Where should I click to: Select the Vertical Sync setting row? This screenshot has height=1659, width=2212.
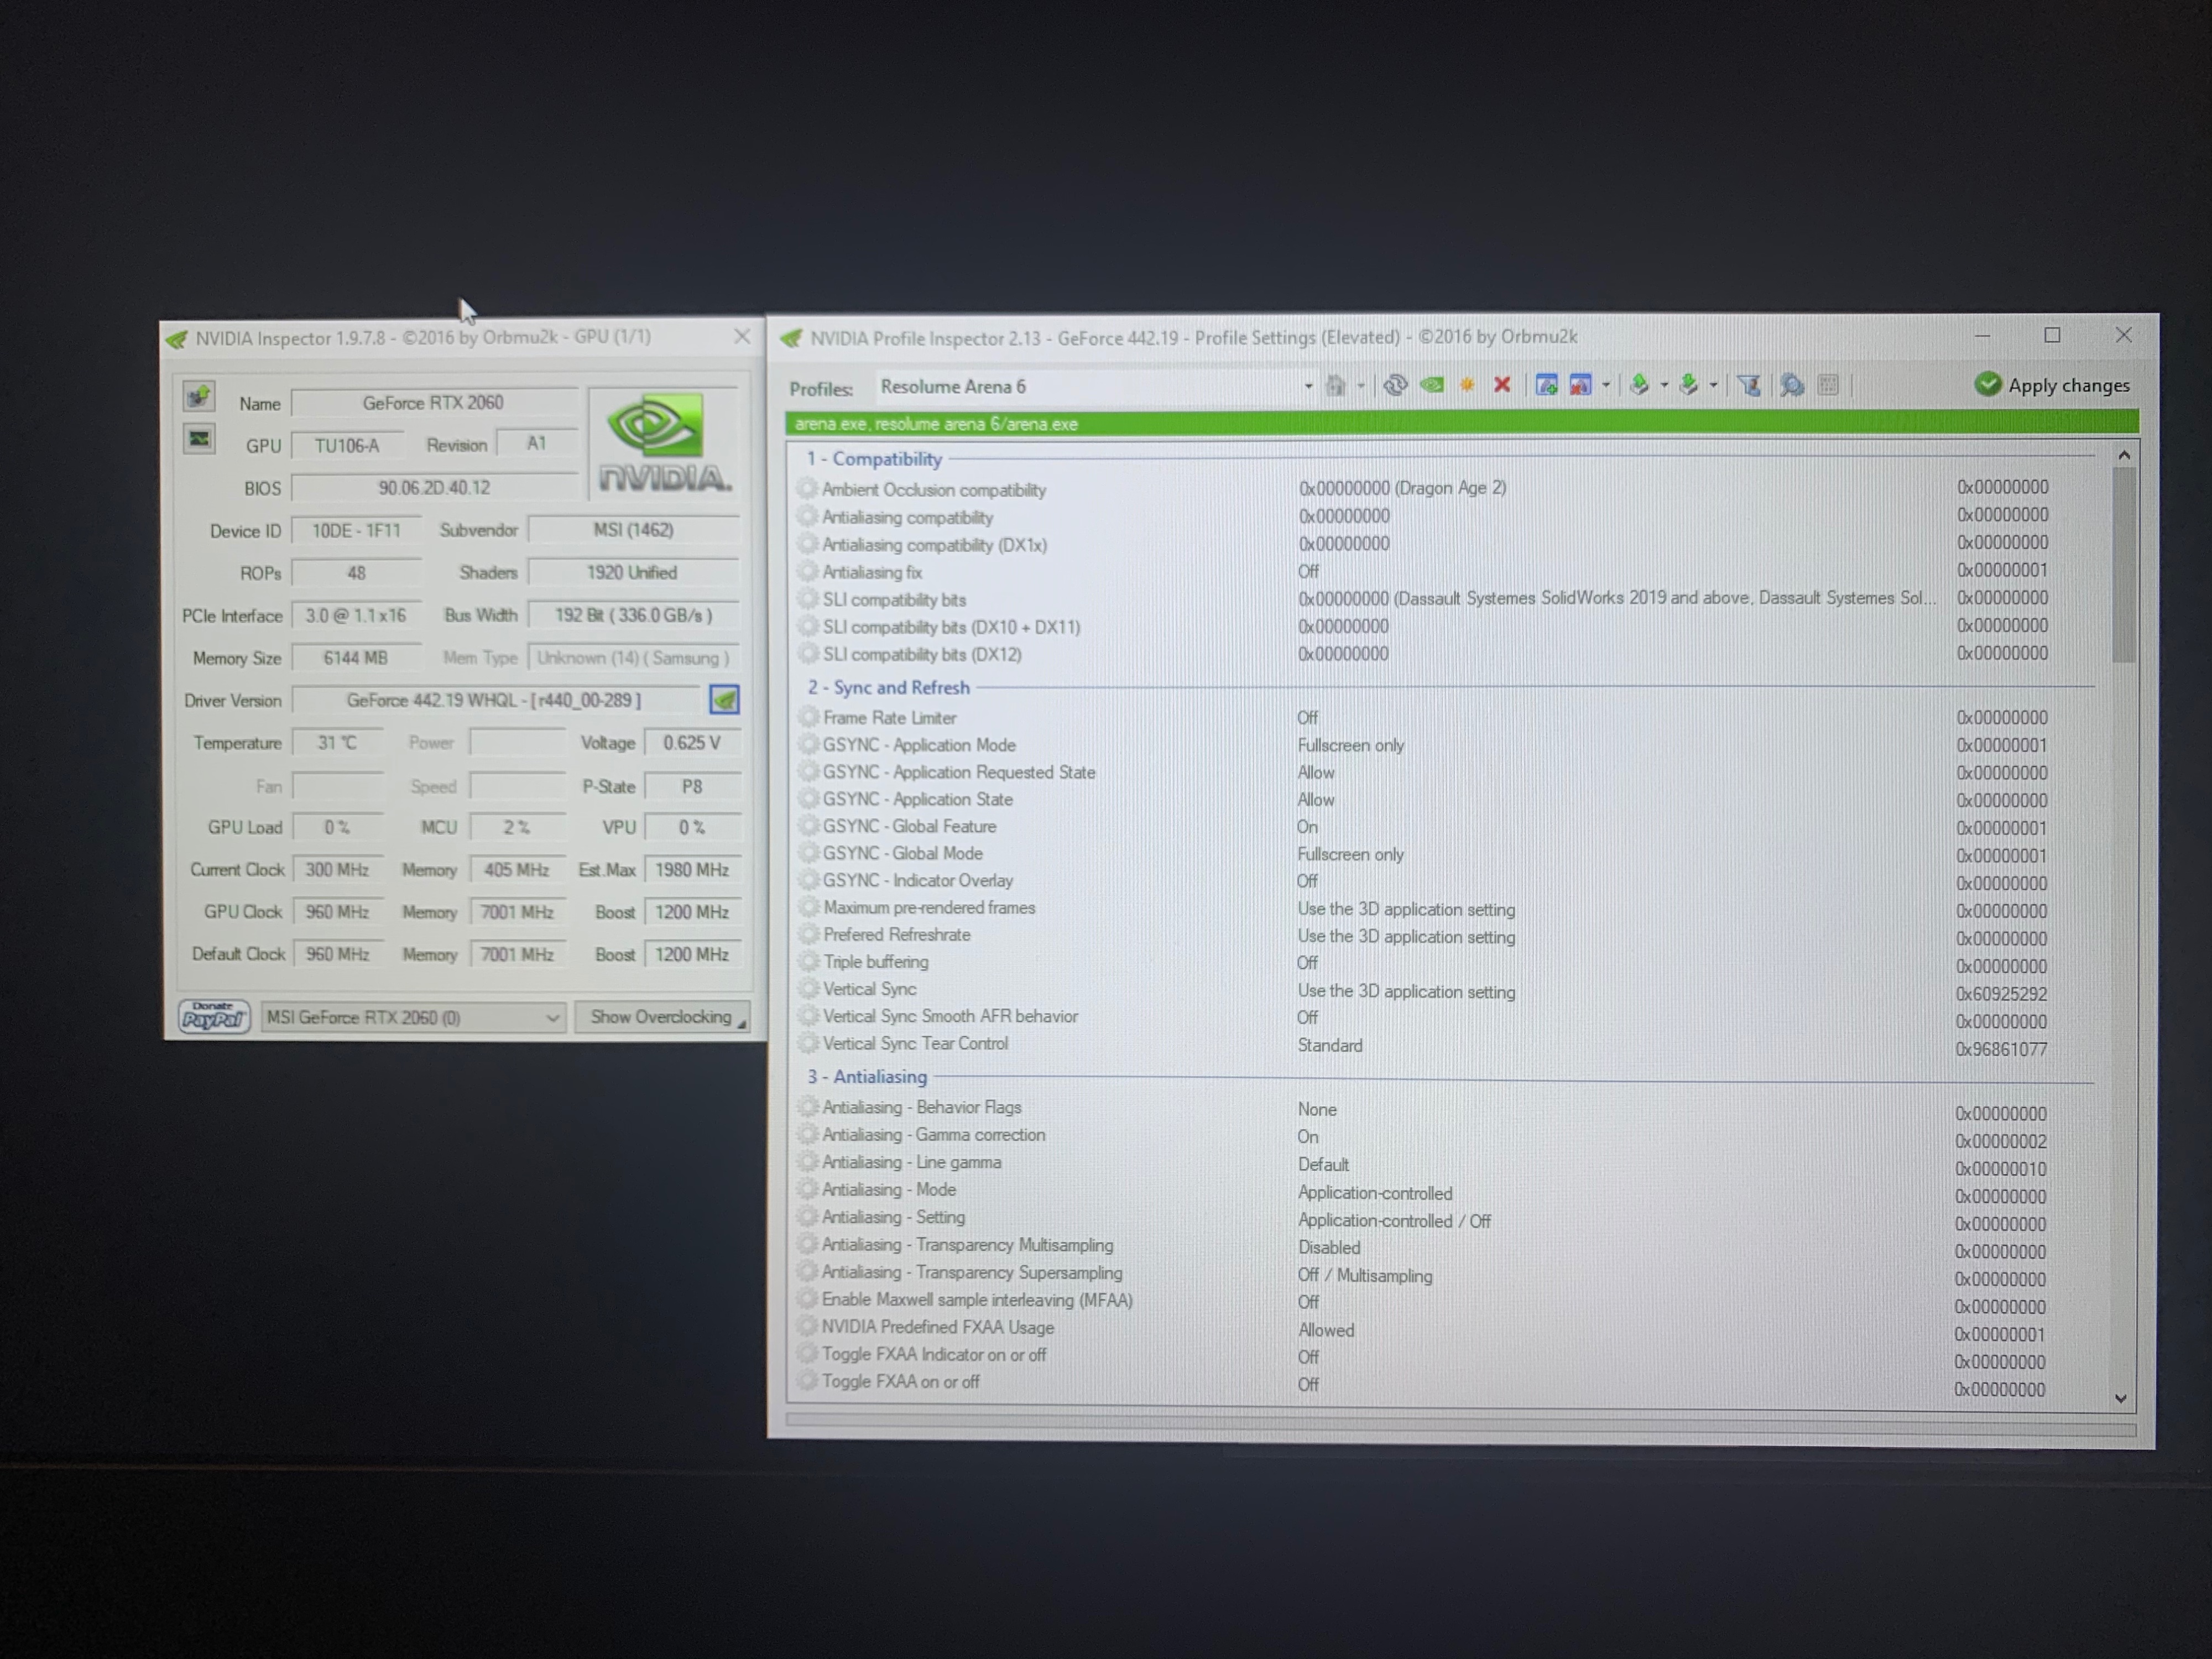pos(870,990)
